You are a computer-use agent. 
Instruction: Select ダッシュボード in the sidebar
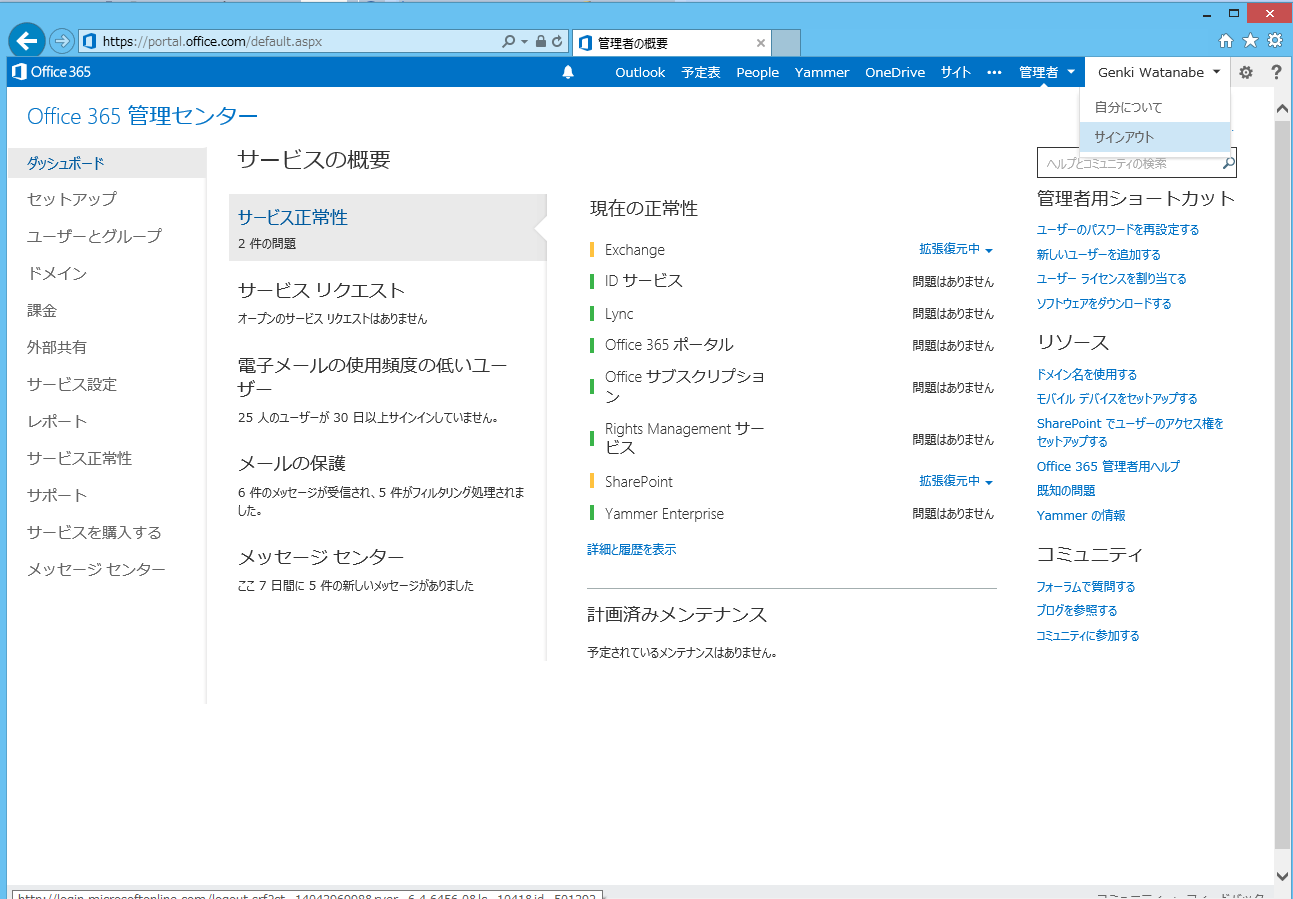tap(107, 163)
